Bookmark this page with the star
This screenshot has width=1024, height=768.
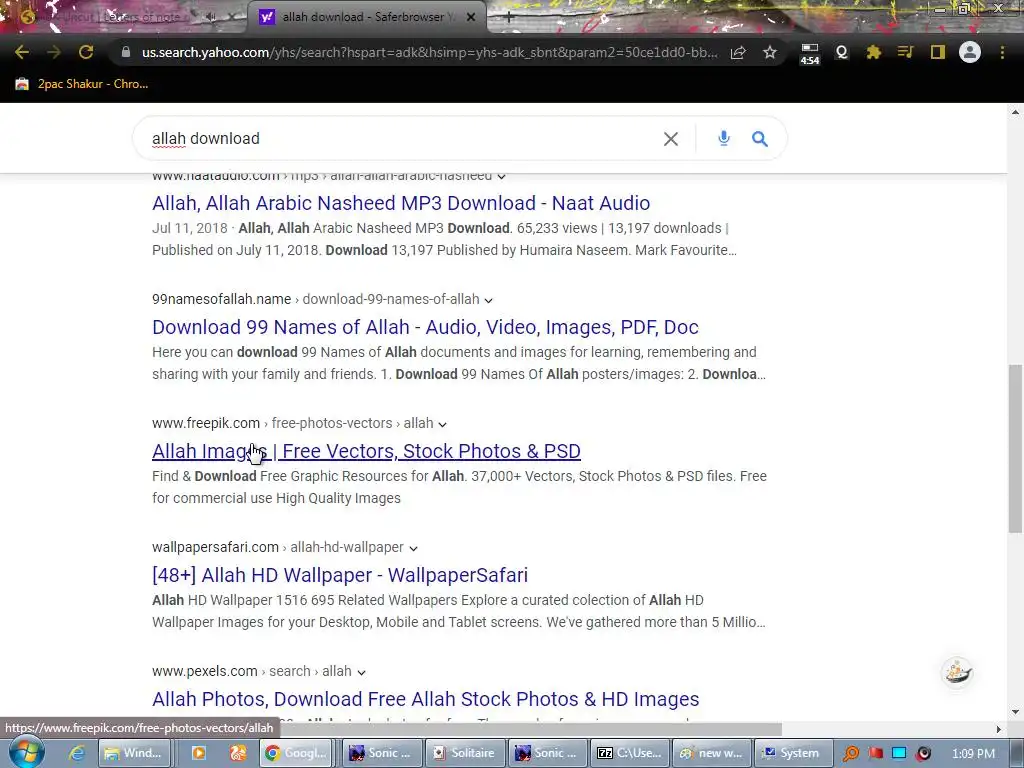770,52
